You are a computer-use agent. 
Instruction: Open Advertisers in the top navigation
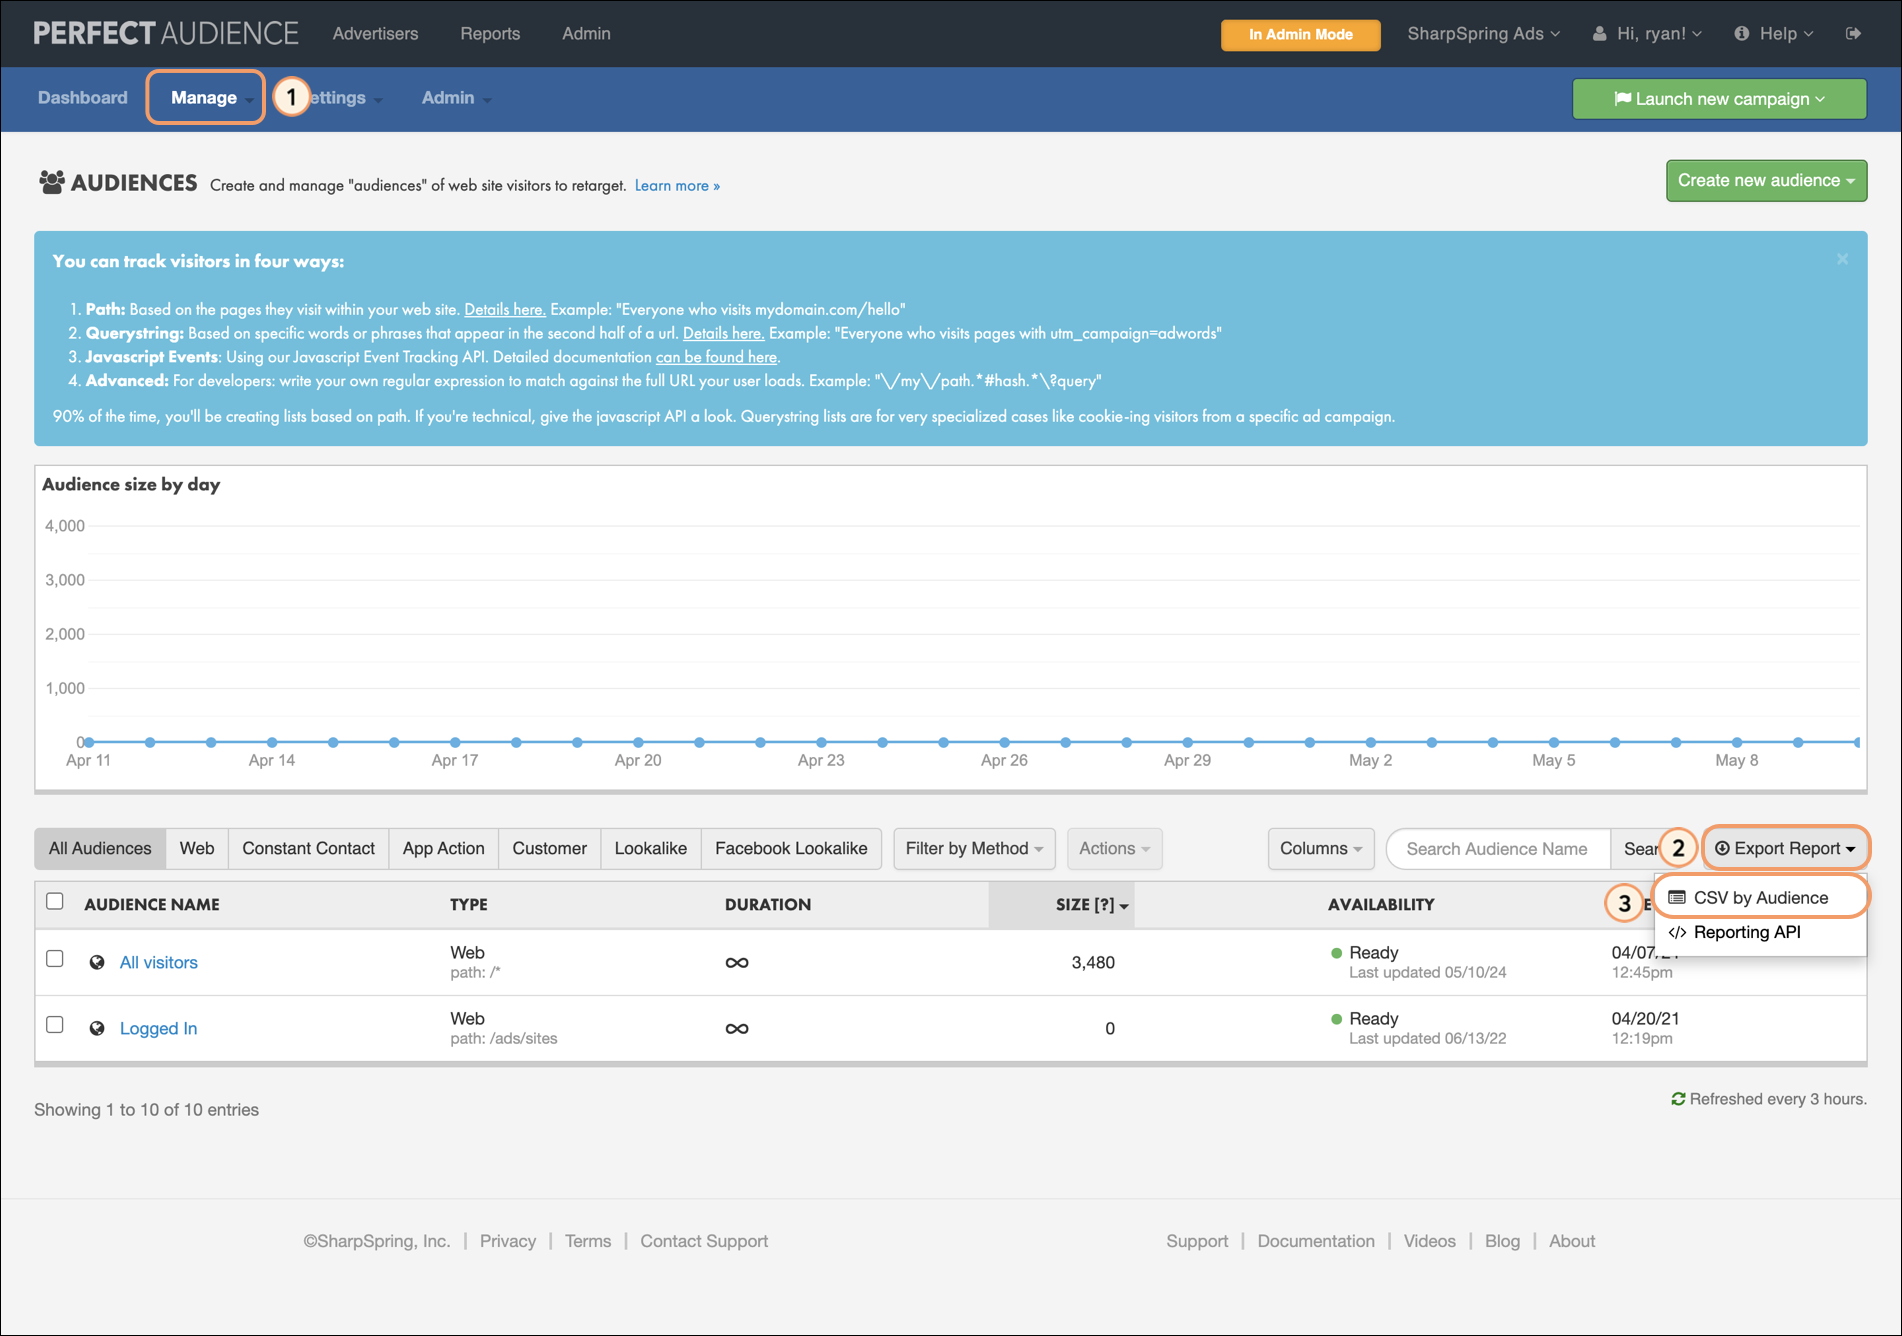(375, 33)
